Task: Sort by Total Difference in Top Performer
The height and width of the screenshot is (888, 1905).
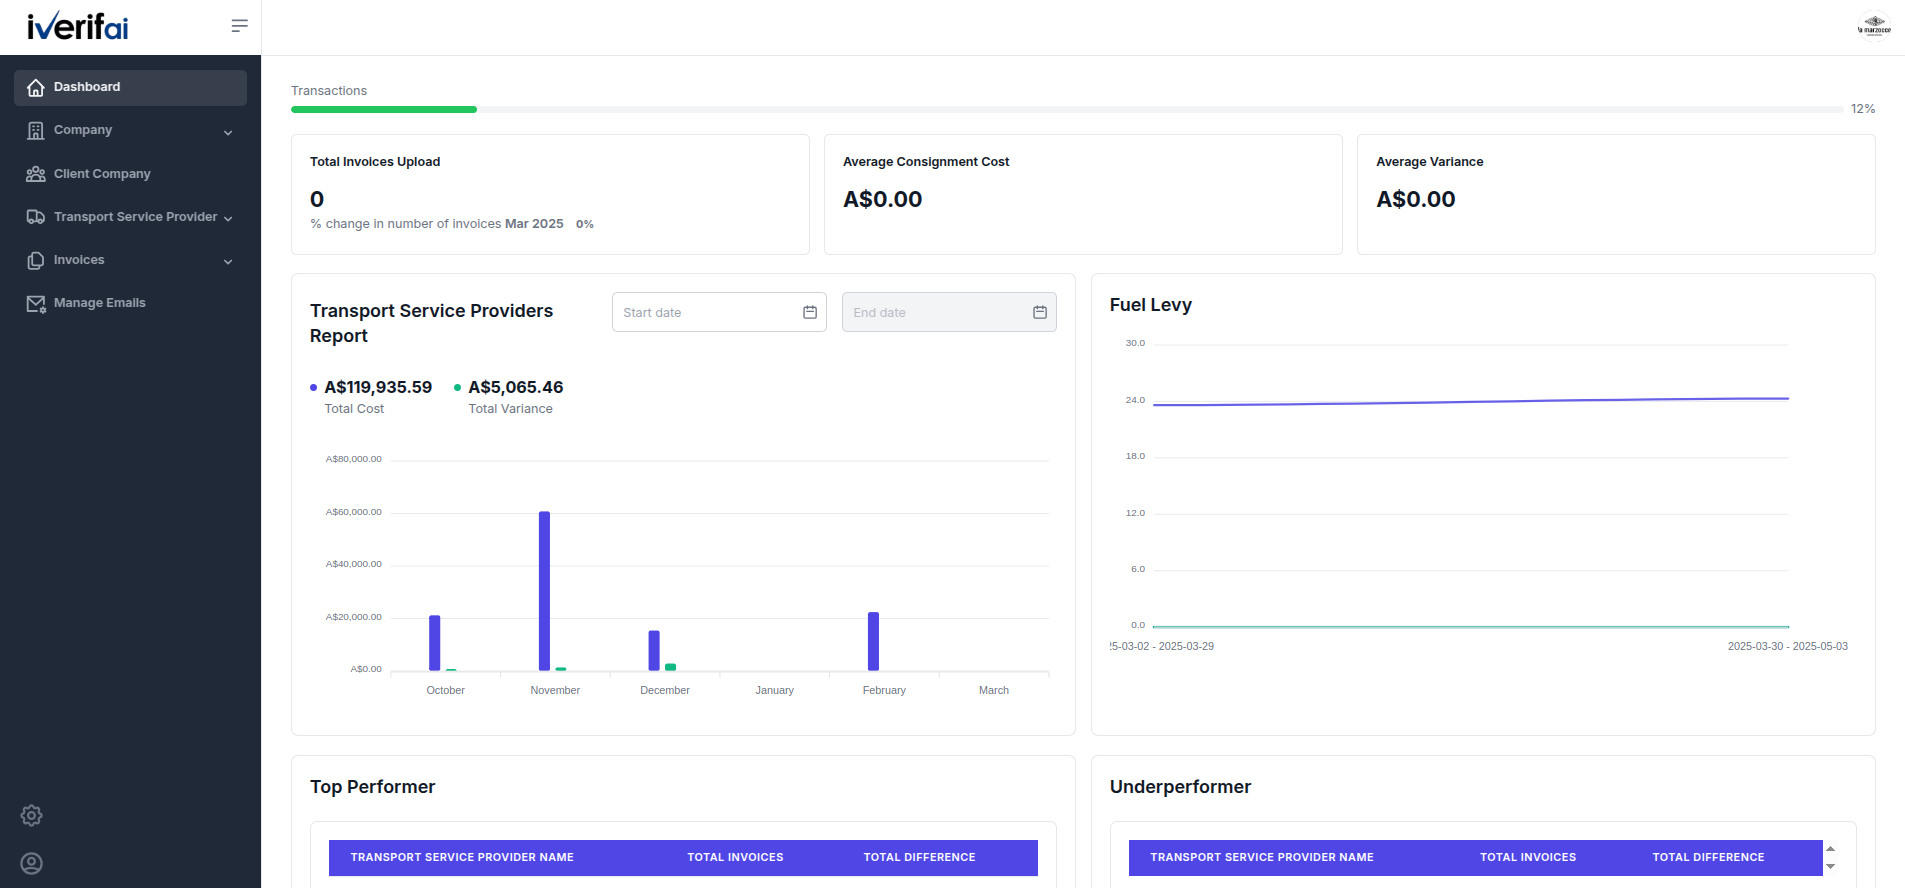Action: [919, 857]
